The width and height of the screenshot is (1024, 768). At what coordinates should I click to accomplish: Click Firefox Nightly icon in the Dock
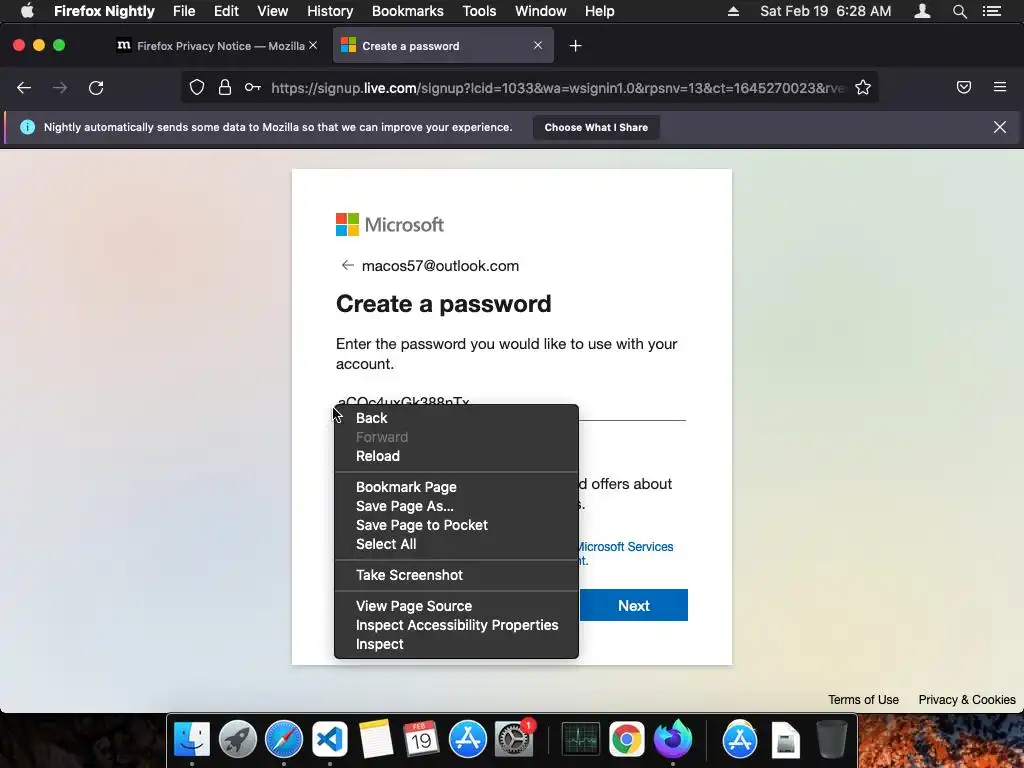coord(673,739)
